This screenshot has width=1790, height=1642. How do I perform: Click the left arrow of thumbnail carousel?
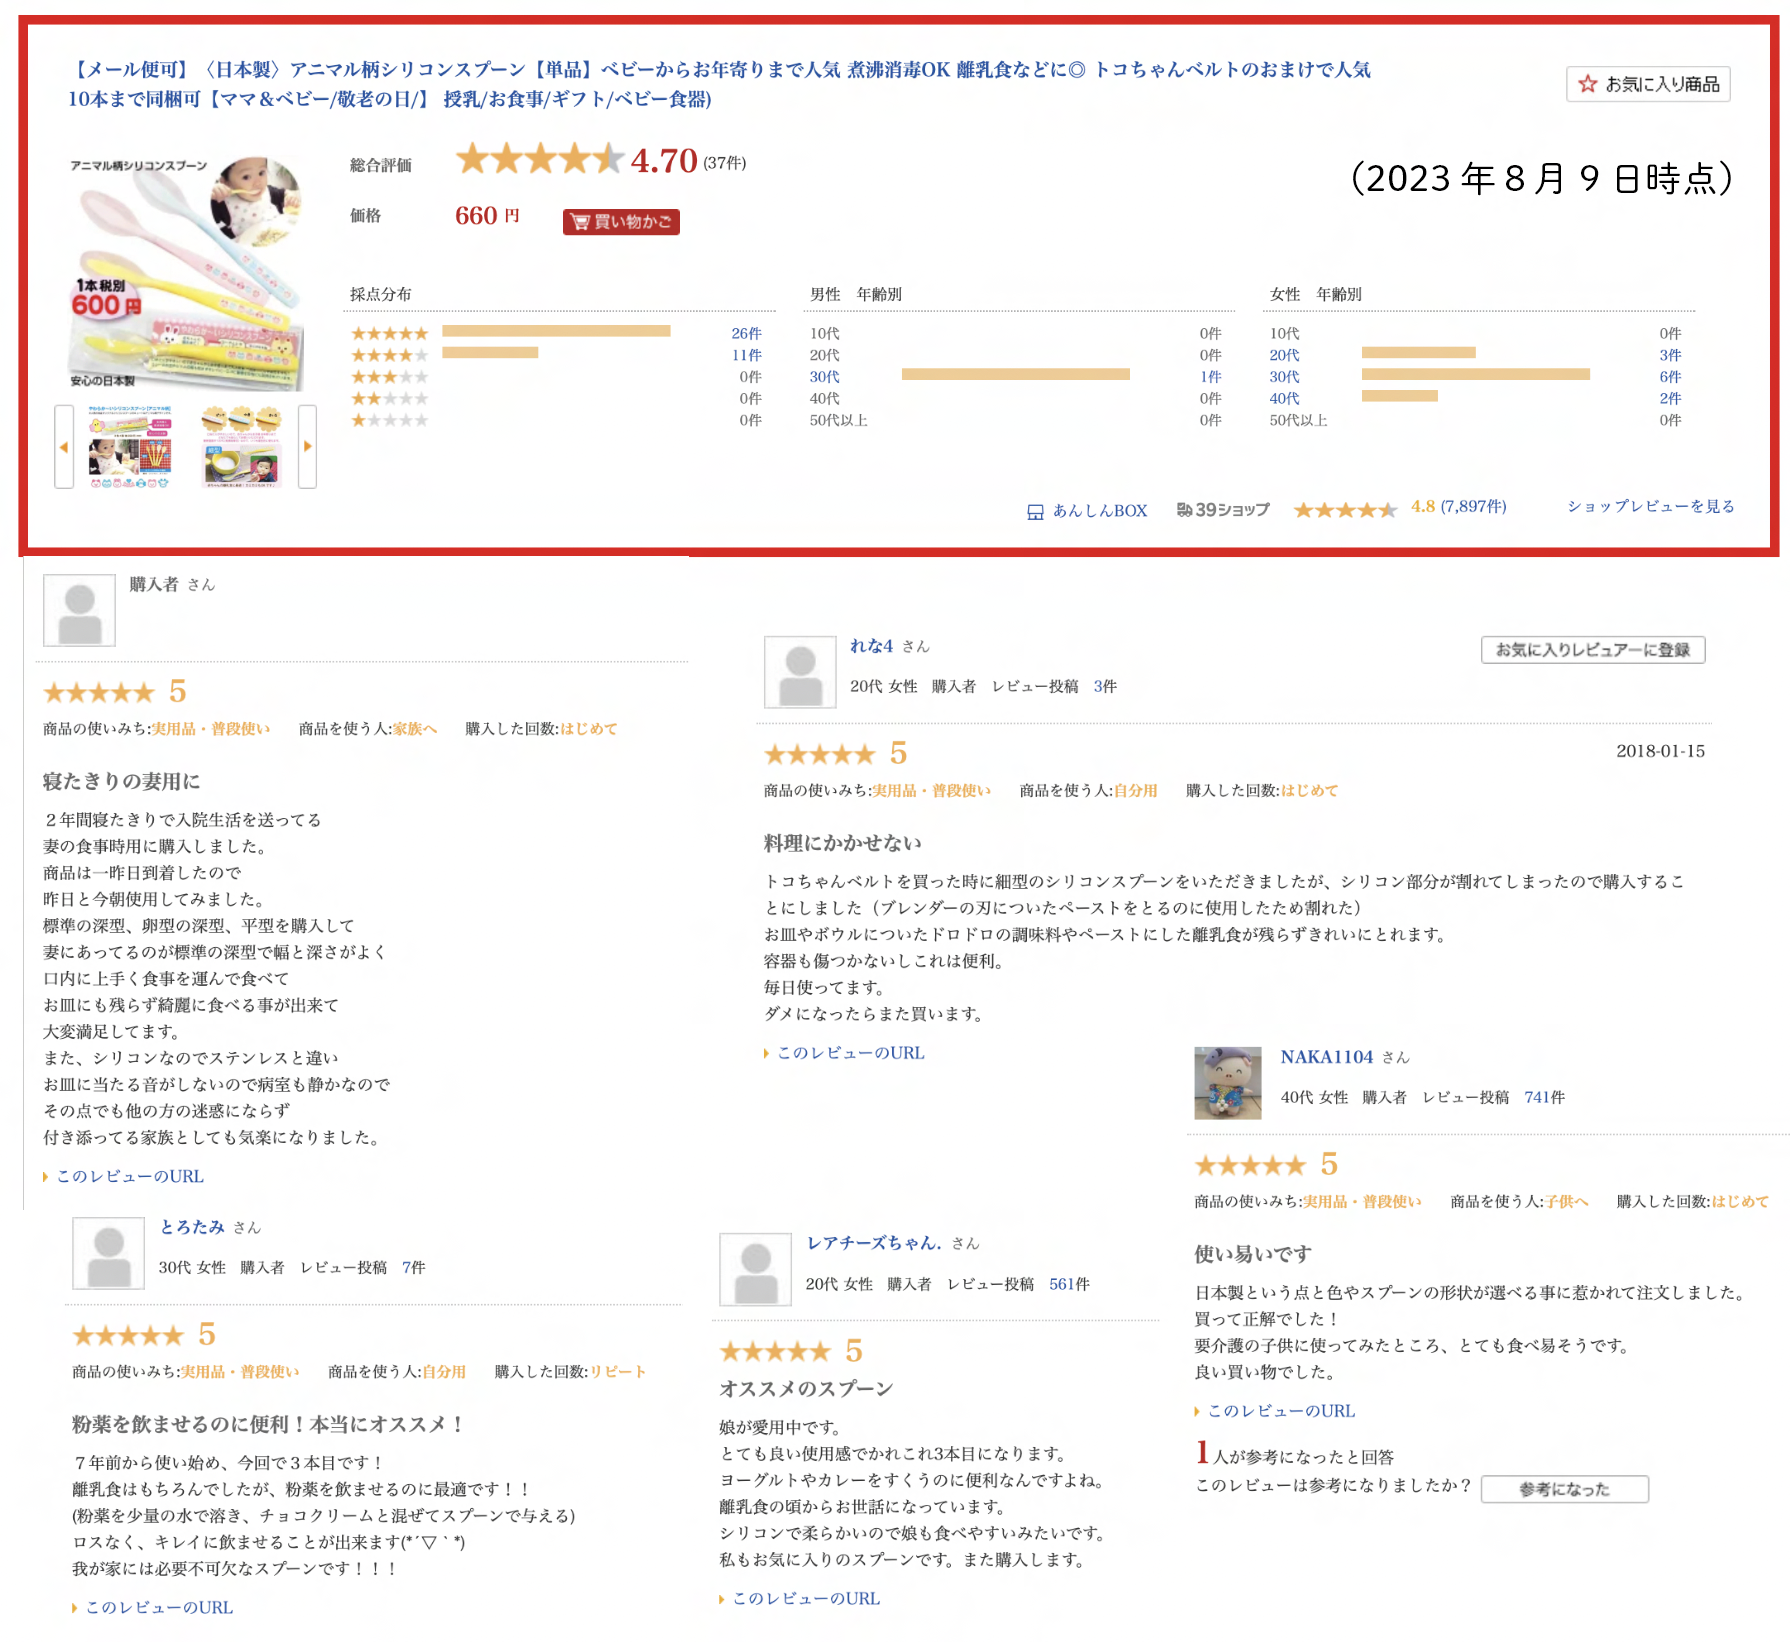tap(64, 447)
